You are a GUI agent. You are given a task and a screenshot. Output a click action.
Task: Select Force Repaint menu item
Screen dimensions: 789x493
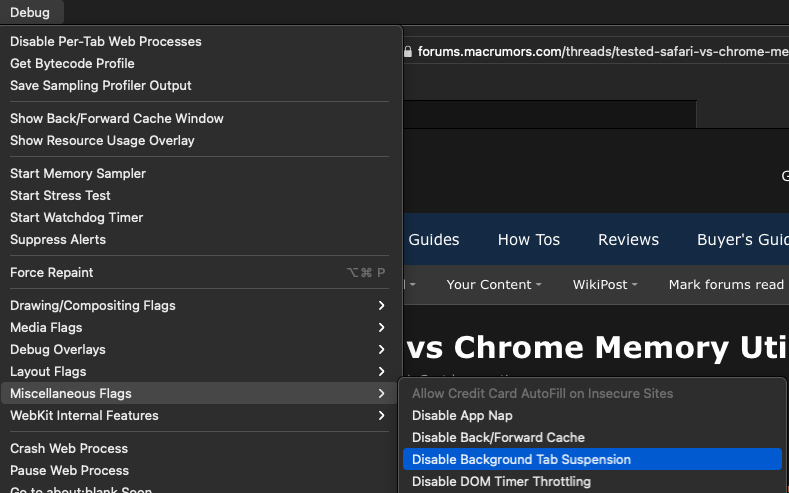52,272
